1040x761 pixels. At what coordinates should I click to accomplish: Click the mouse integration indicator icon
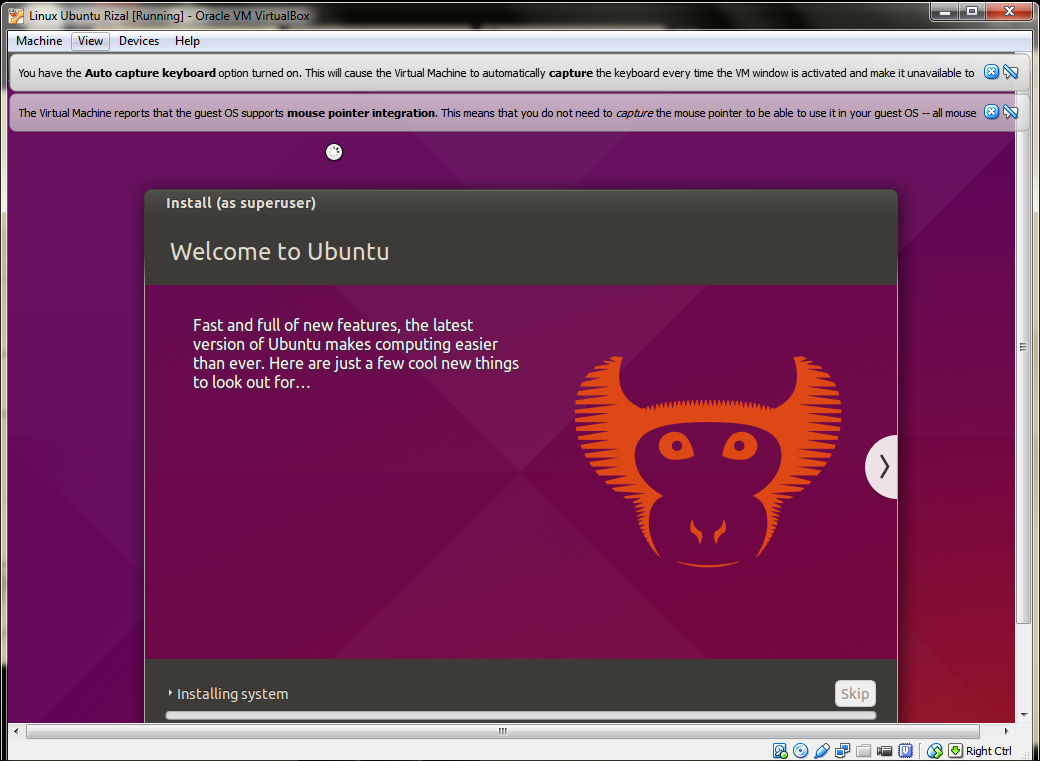(x=935, y=751)
